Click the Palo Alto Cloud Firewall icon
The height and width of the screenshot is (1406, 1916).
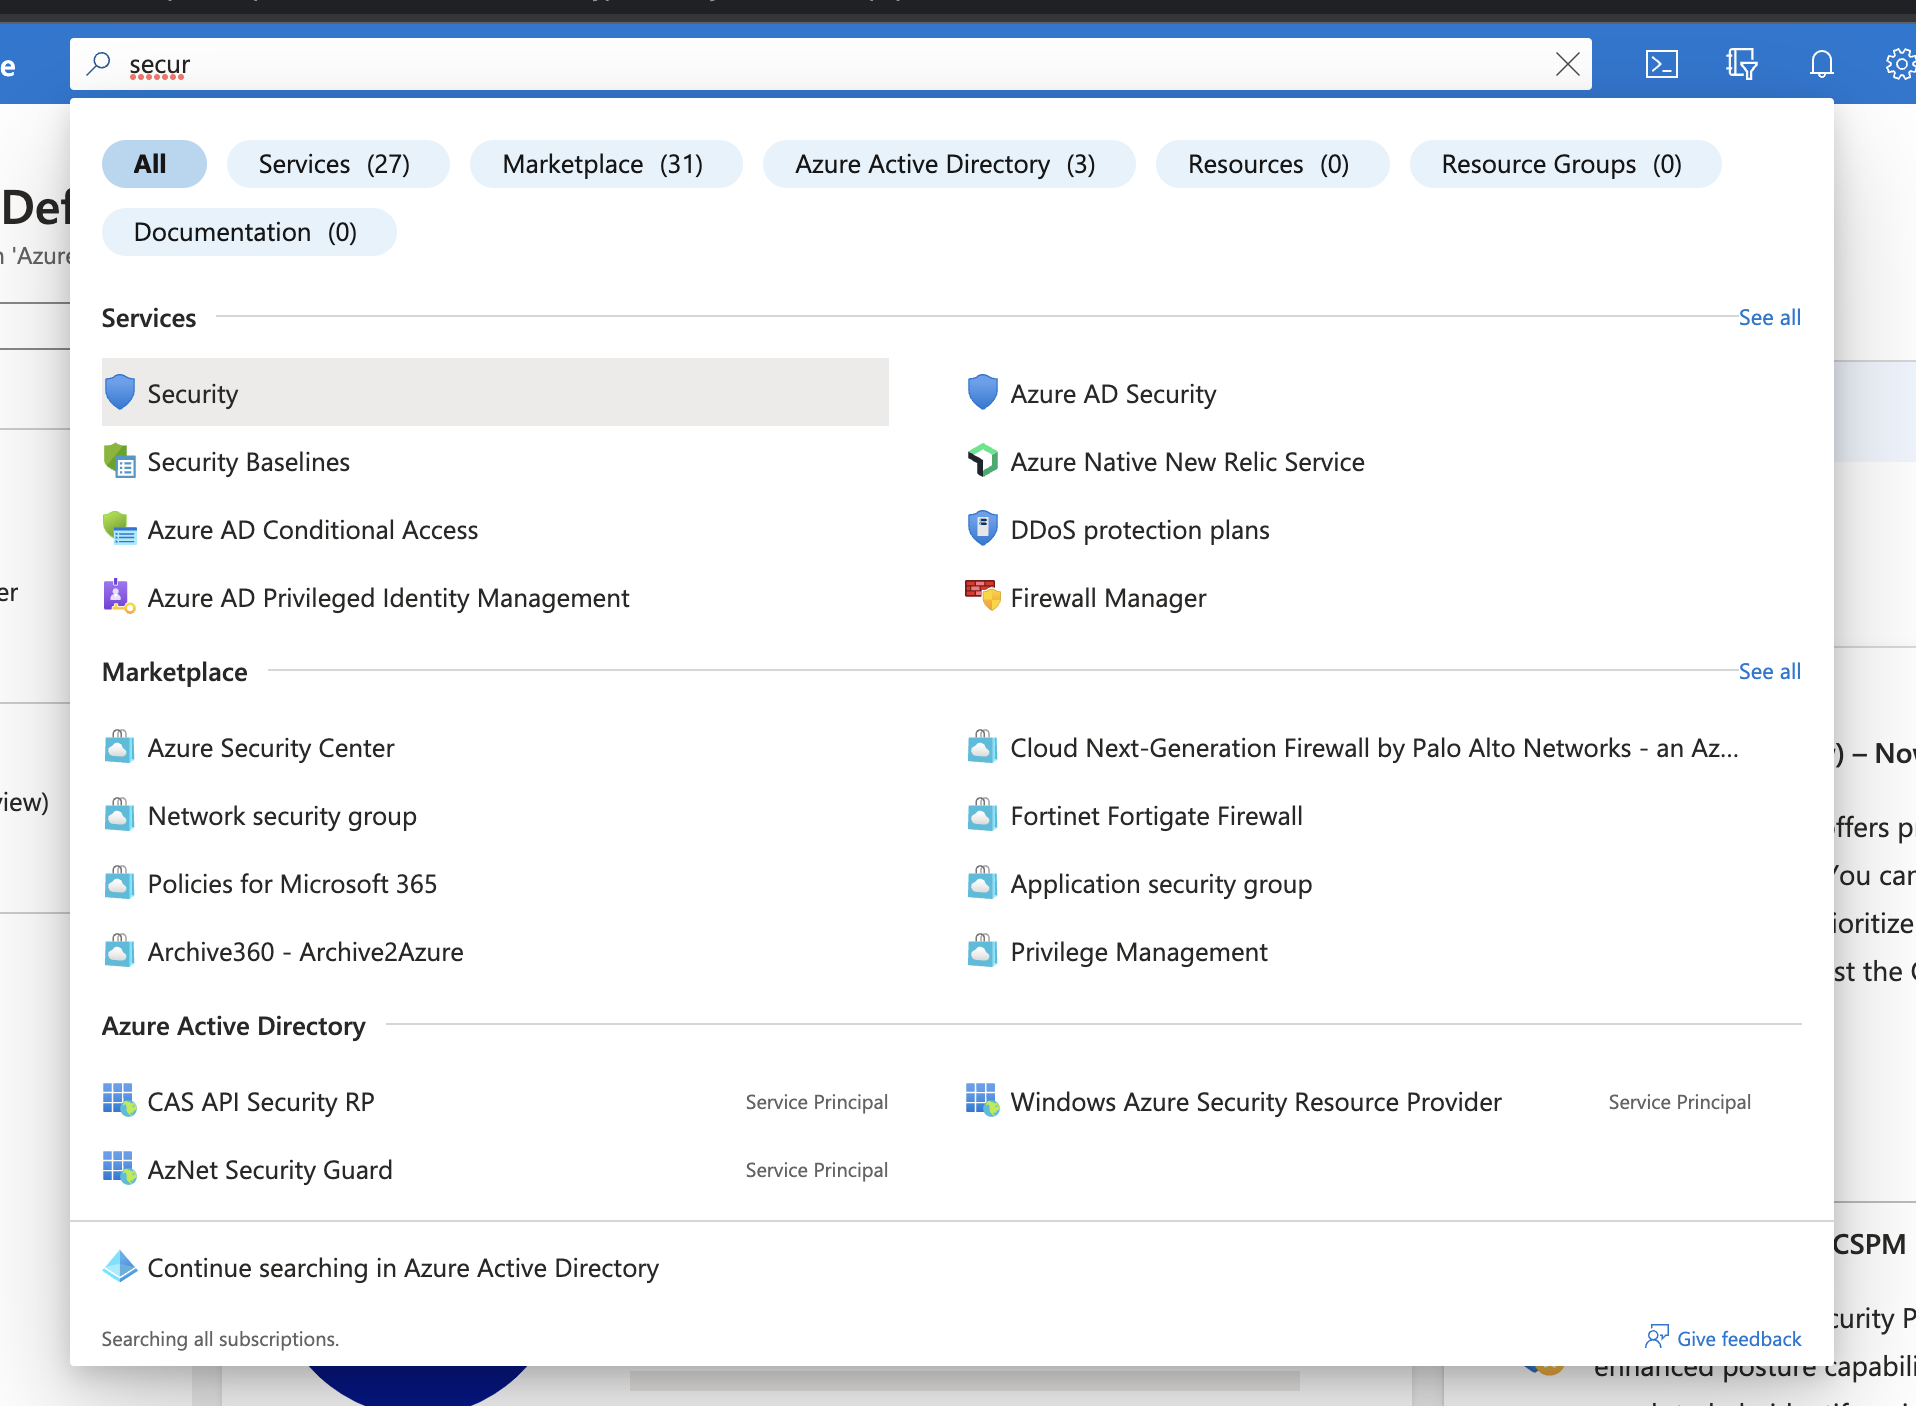click(983, 747)
